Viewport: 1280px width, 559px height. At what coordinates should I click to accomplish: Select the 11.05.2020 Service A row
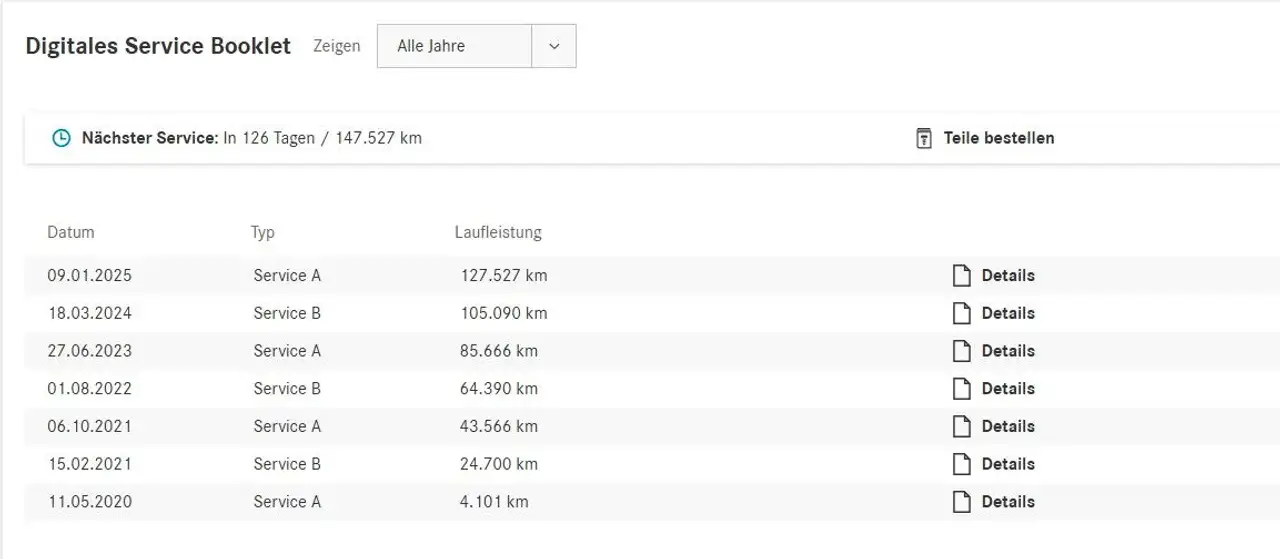(x=288, y=502)
